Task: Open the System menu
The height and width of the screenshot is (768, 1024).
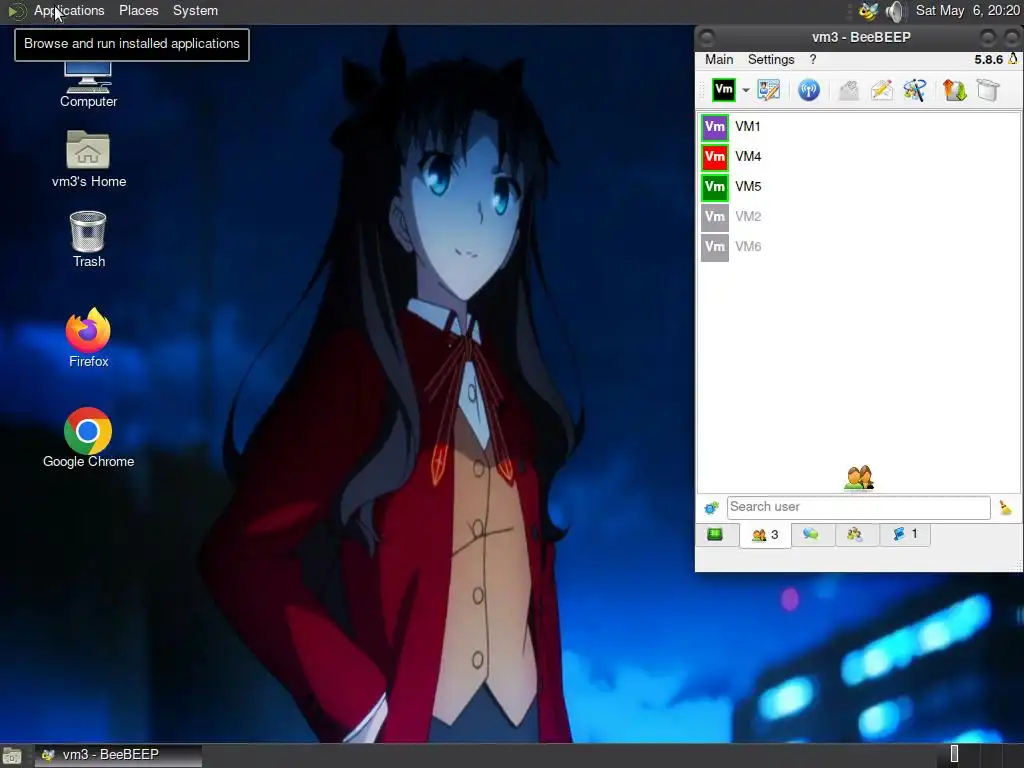Action: click(195, 10)
